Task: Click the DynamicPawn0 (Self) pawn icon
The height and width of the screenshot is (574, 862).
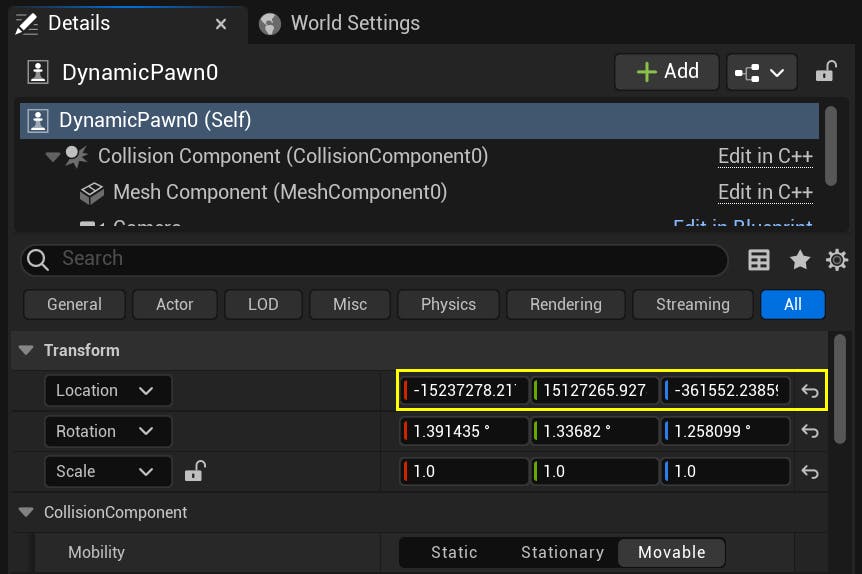Action: pos(38,120)
